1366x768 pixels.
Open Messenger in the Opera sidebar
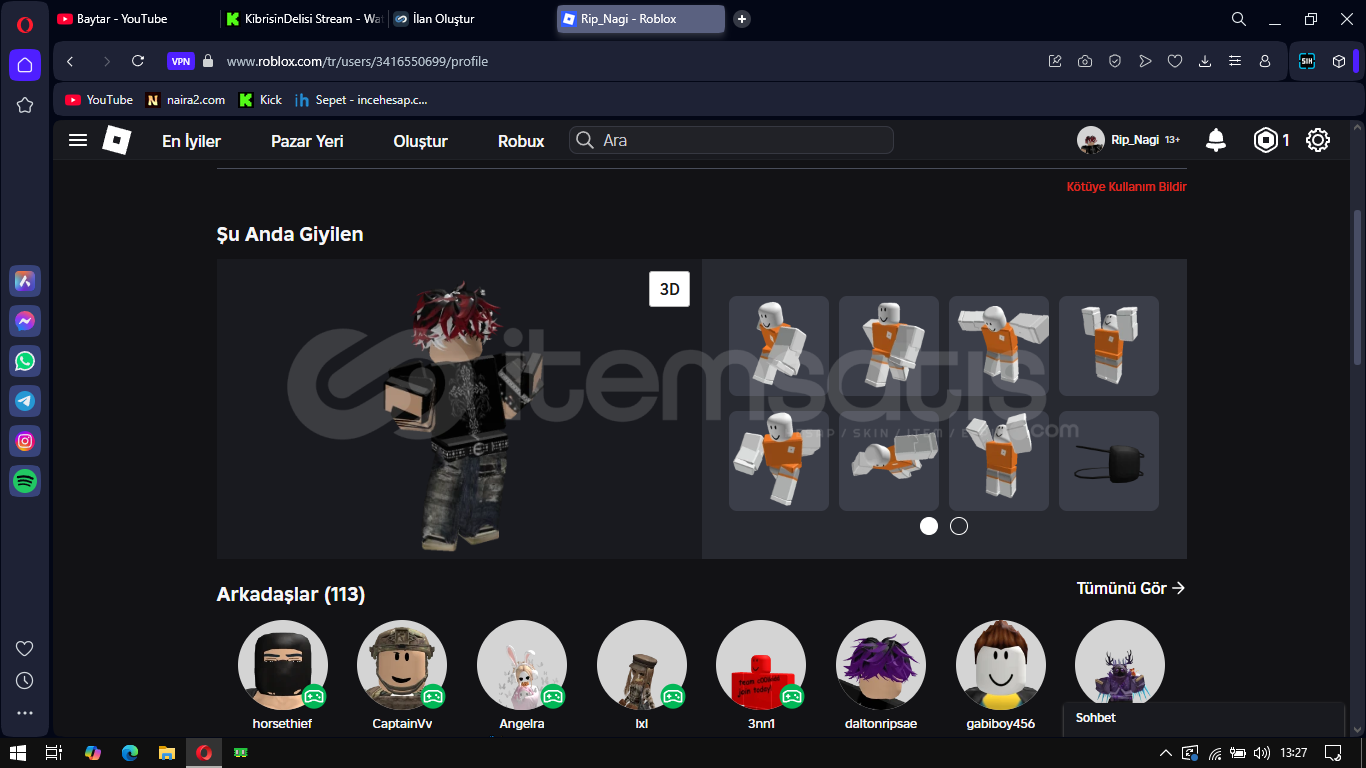pyautogui.click(x=25, y=321)
